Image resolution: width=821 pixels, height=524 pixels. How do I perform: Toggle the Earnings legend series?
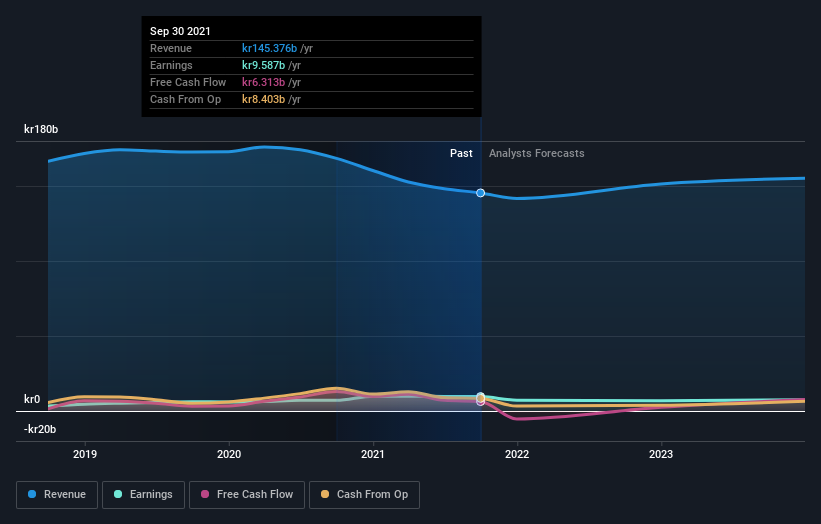pyautogui.click(x=143, y=495)
